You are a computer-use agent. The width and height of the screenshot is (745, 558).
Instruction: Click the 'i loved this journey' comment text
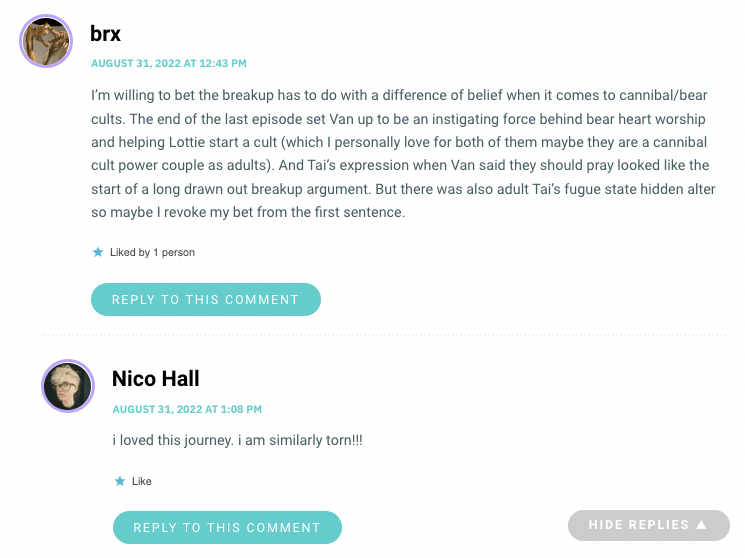pos(238,440)
